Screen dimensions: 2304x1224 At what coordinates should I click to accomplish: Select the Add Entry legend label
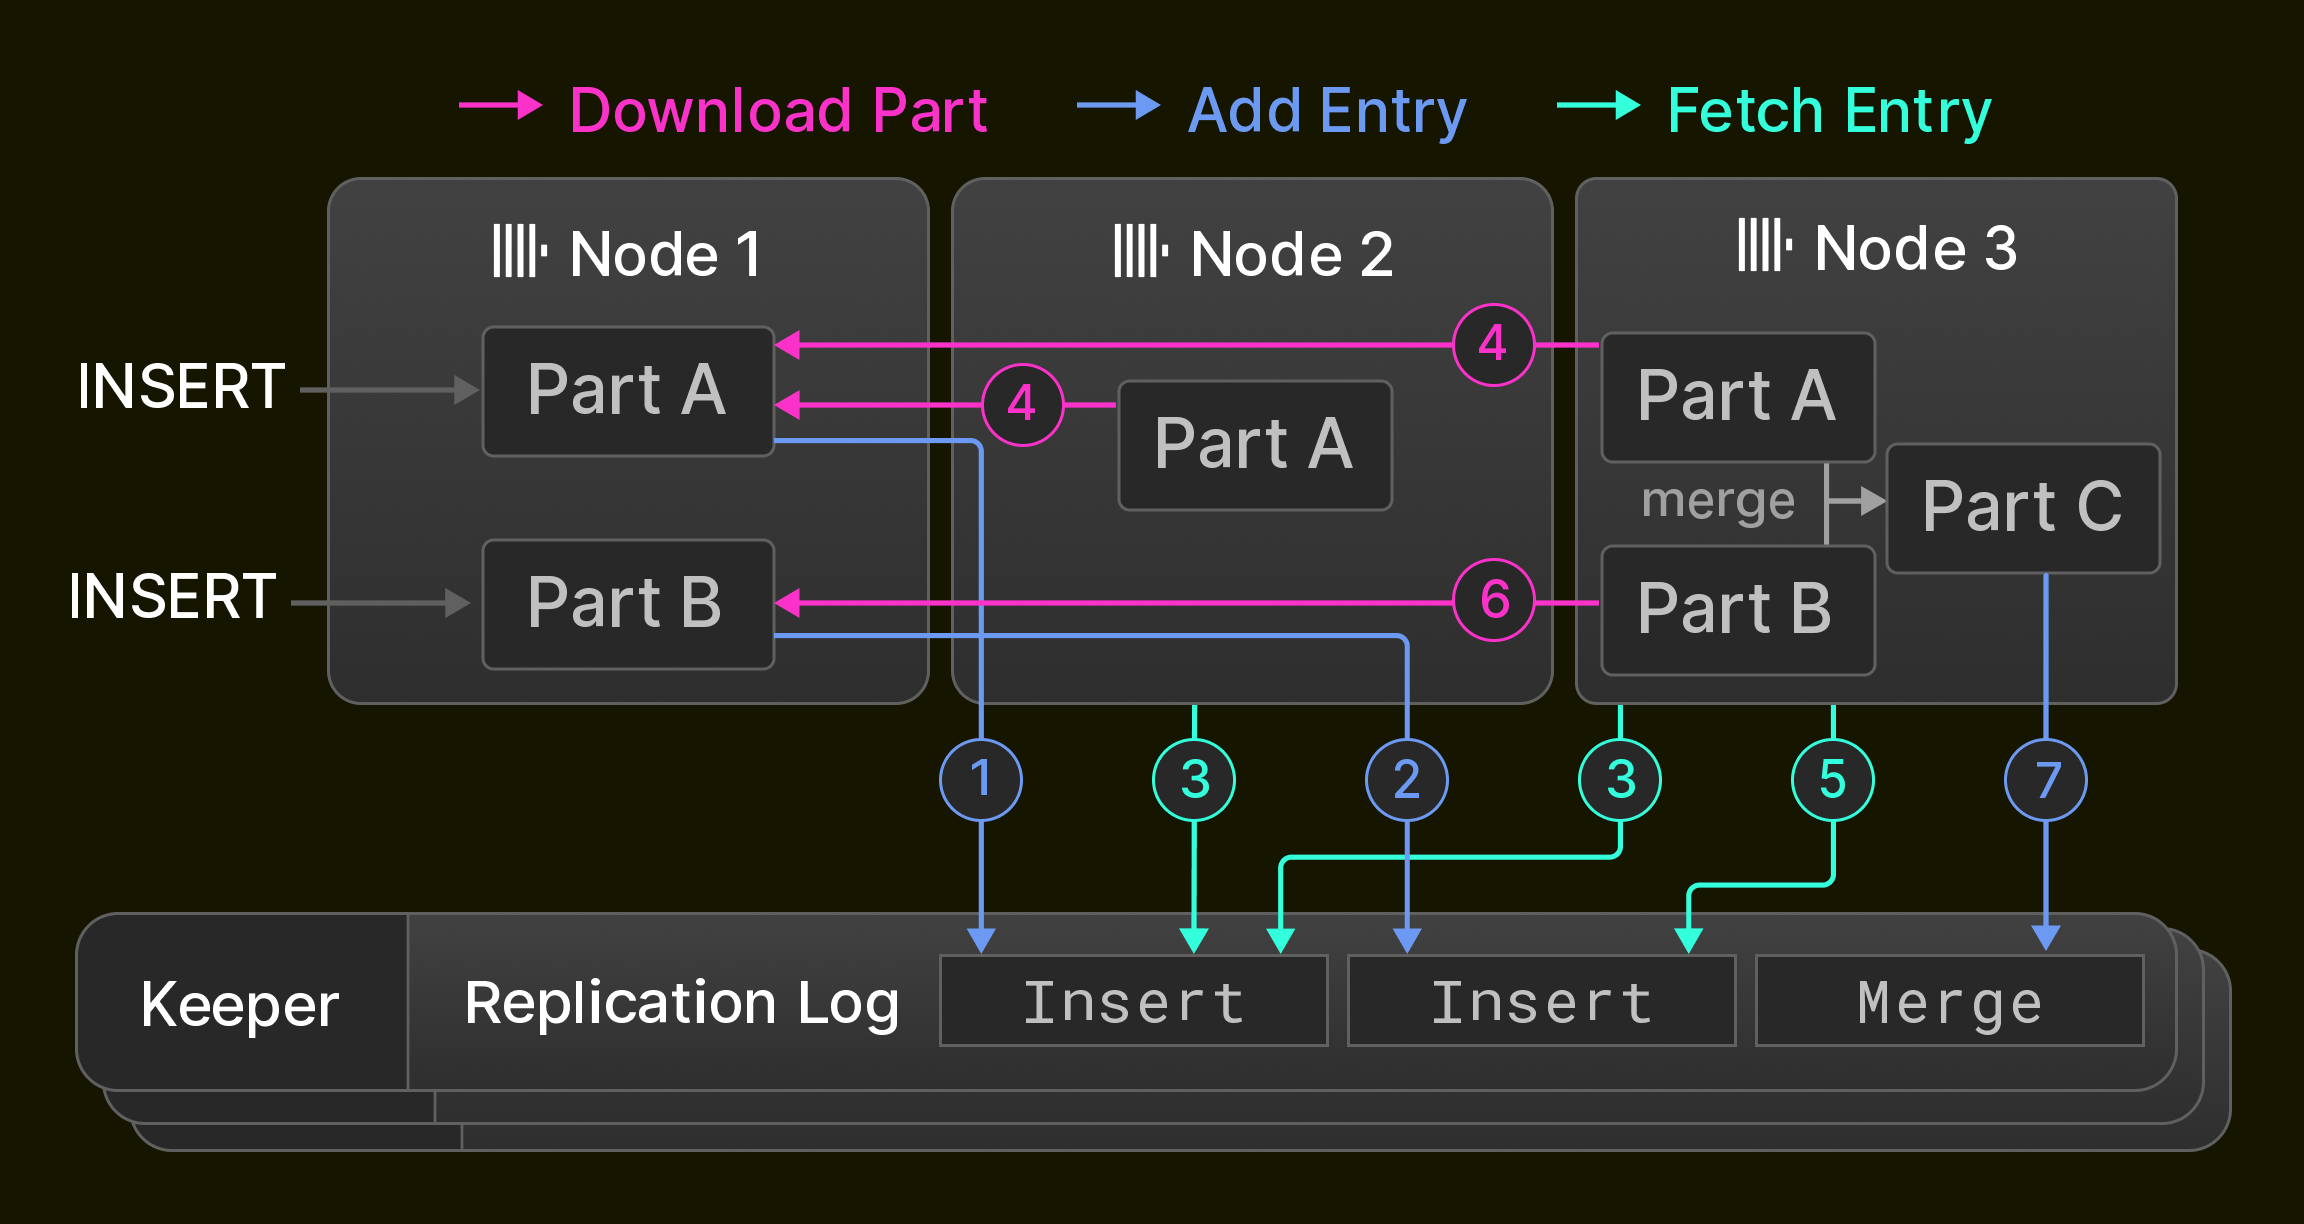click(x=1327, y=110)
